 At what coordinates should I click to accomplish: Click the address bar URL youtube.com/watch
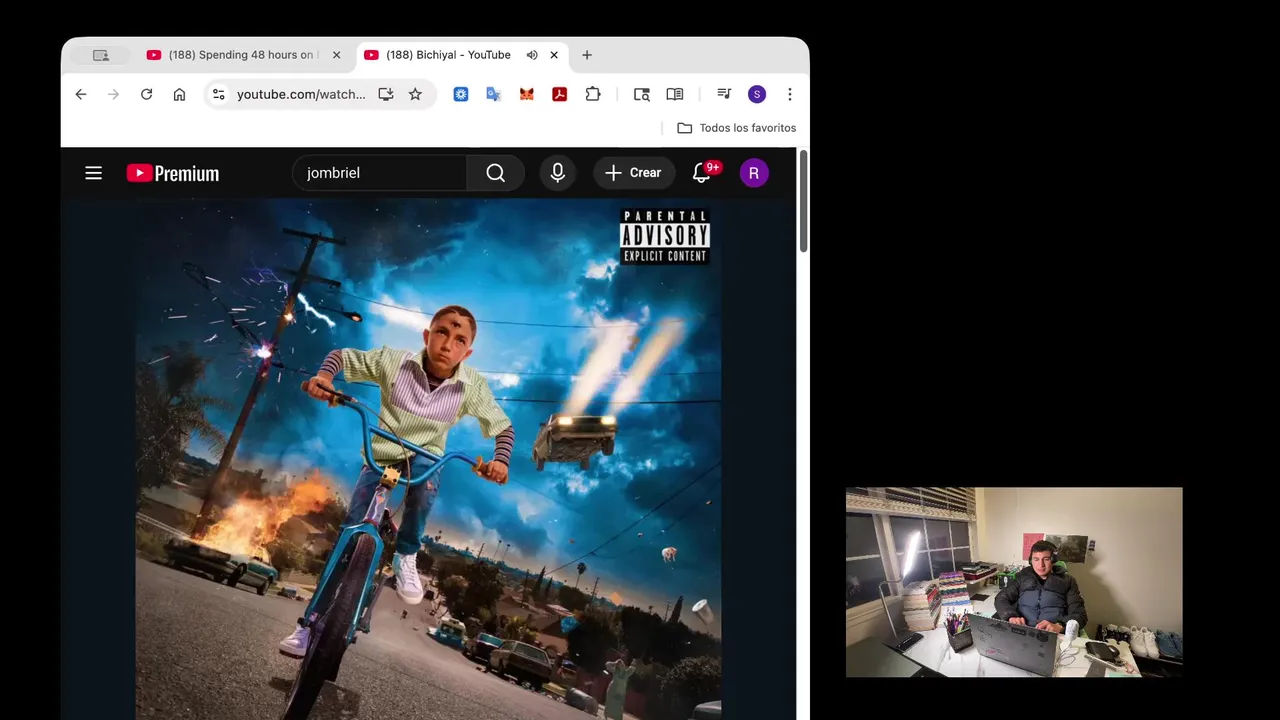click(x=301, y=94)
